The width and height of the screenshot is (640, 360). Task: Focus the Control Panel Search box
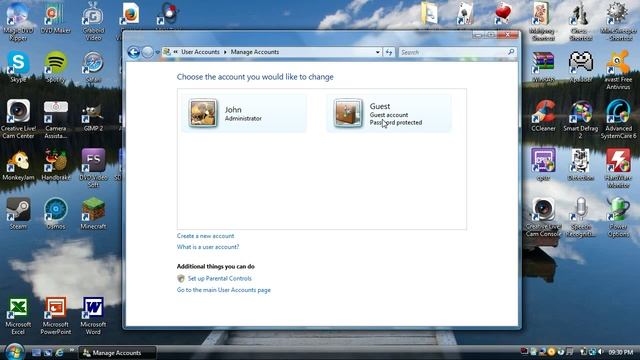pos(457,52)
